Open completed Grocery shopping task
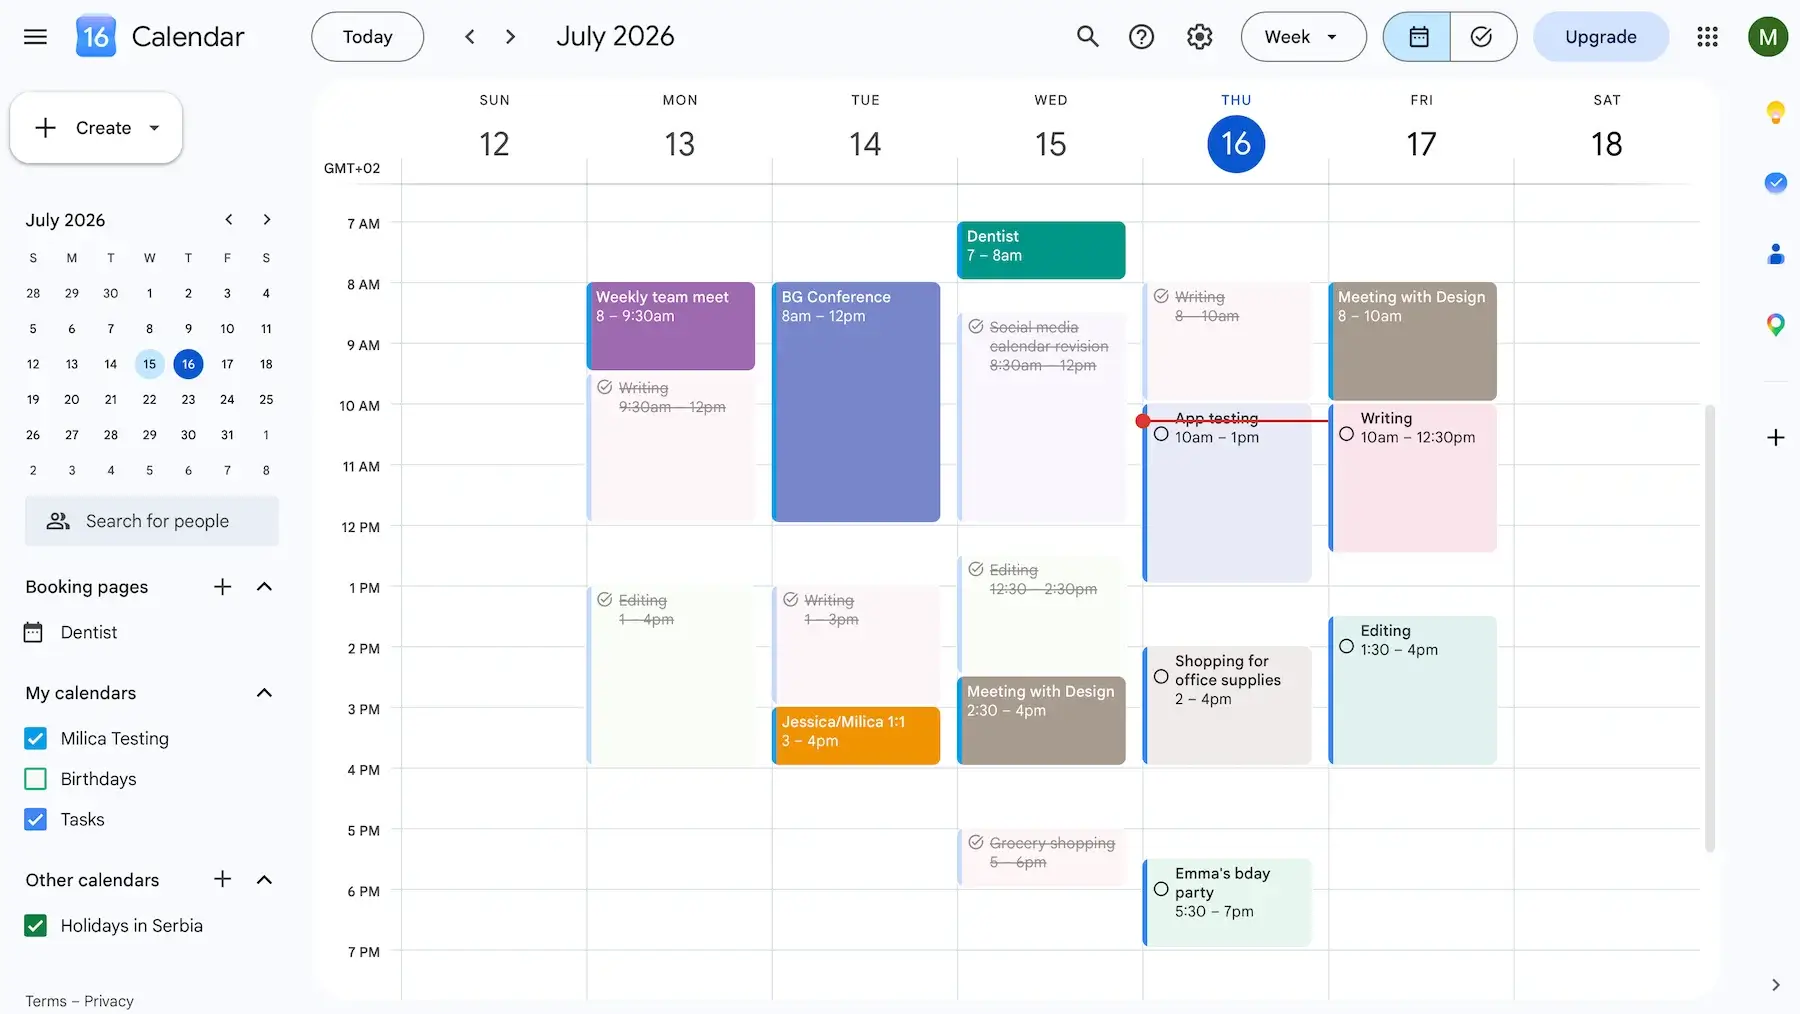Screen dimensions: 1800x1014 (x=1041, y=856)
